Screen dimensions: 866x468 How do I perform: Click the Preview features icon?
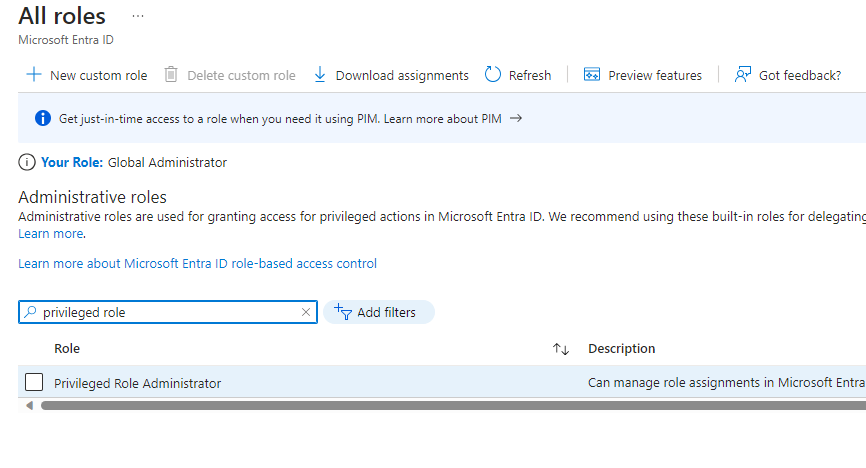click(x=592, y=75)
